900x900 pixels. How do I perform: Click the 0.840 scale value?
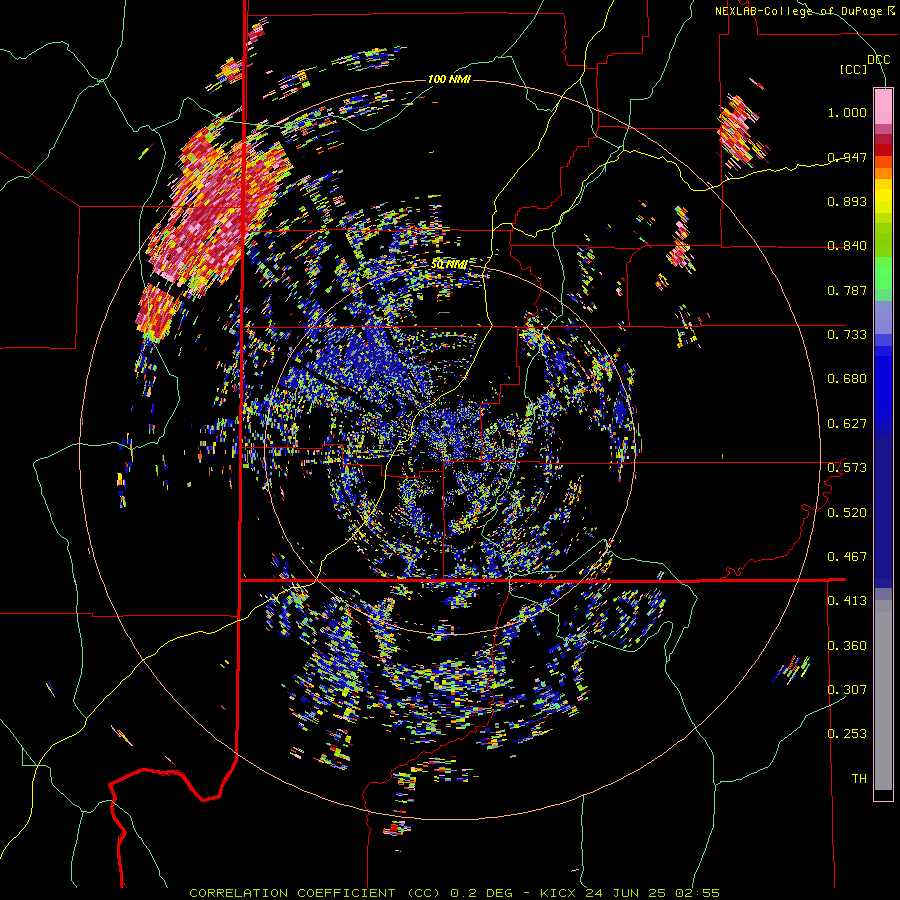tap(847, 246)
